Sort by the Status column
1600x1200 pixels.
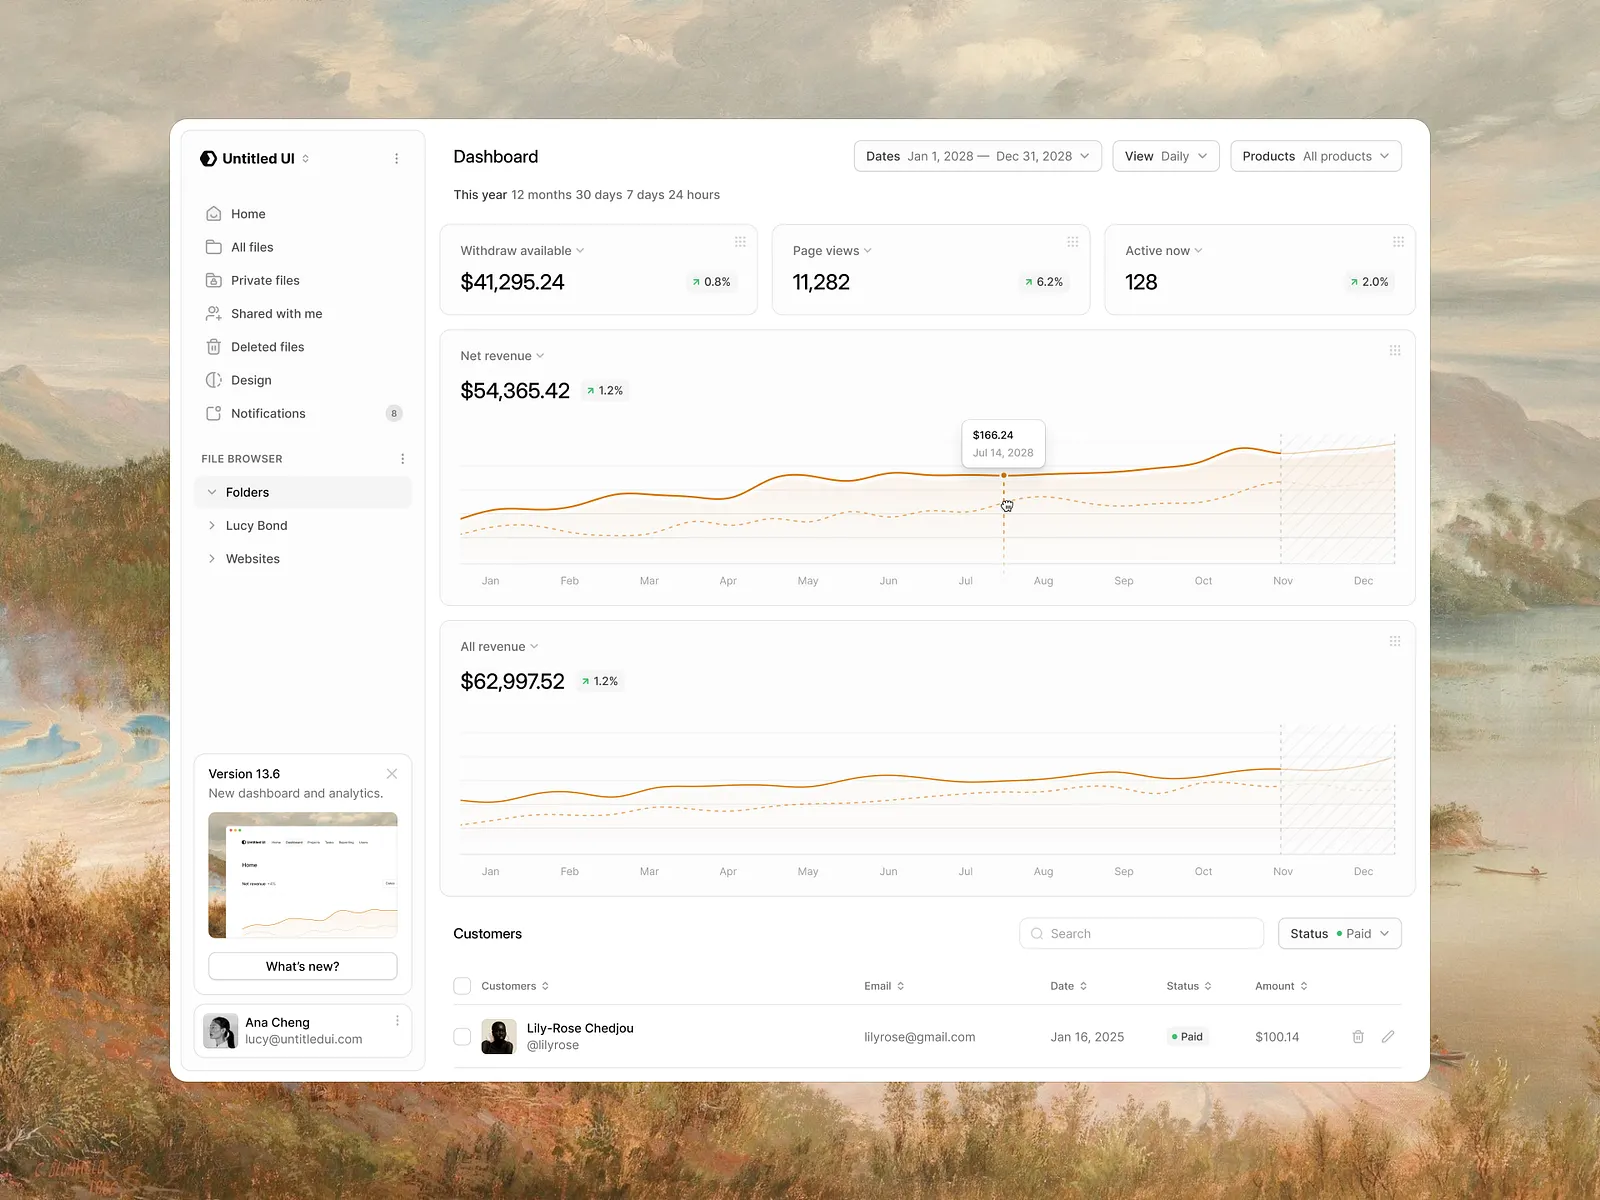(1189, 986)
